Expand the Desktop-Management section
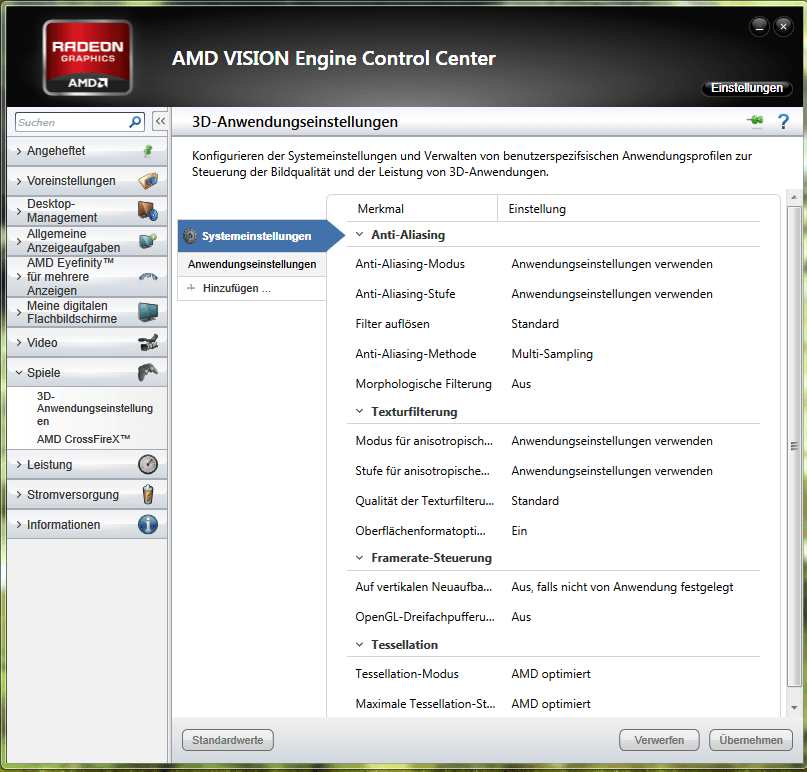This screenshot has width=807, height=772. coord(19,211)
